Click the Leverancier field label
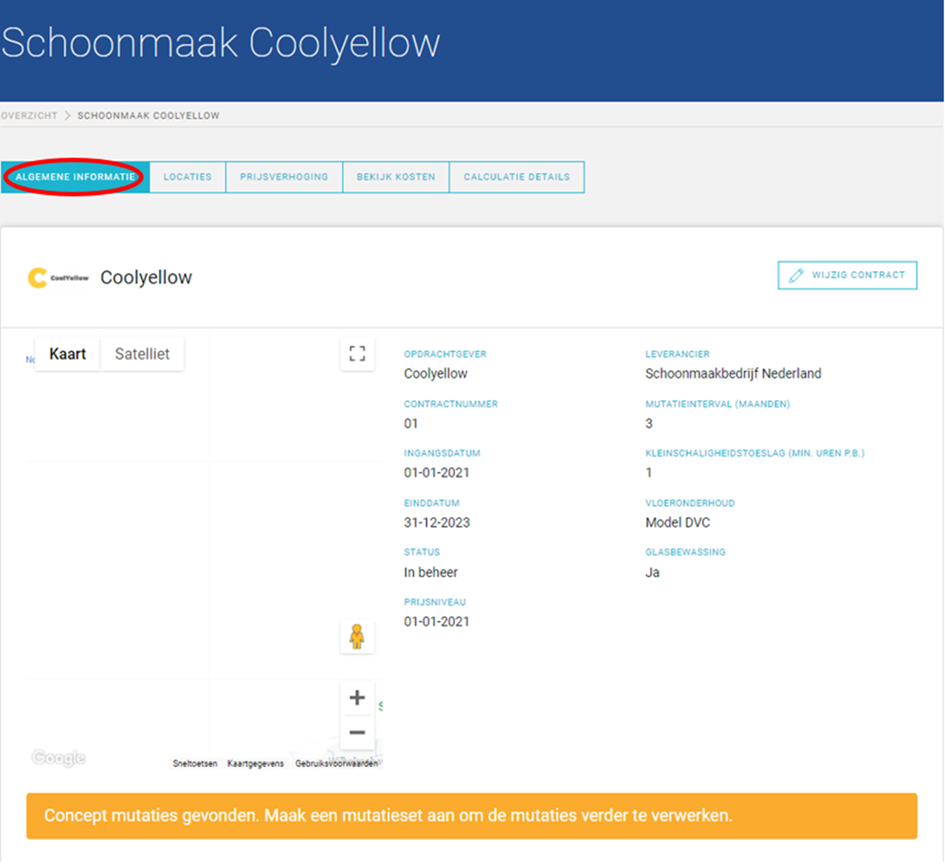Image resolution: width=945 pixels, height=866 pixels. (x=677, y=354)
